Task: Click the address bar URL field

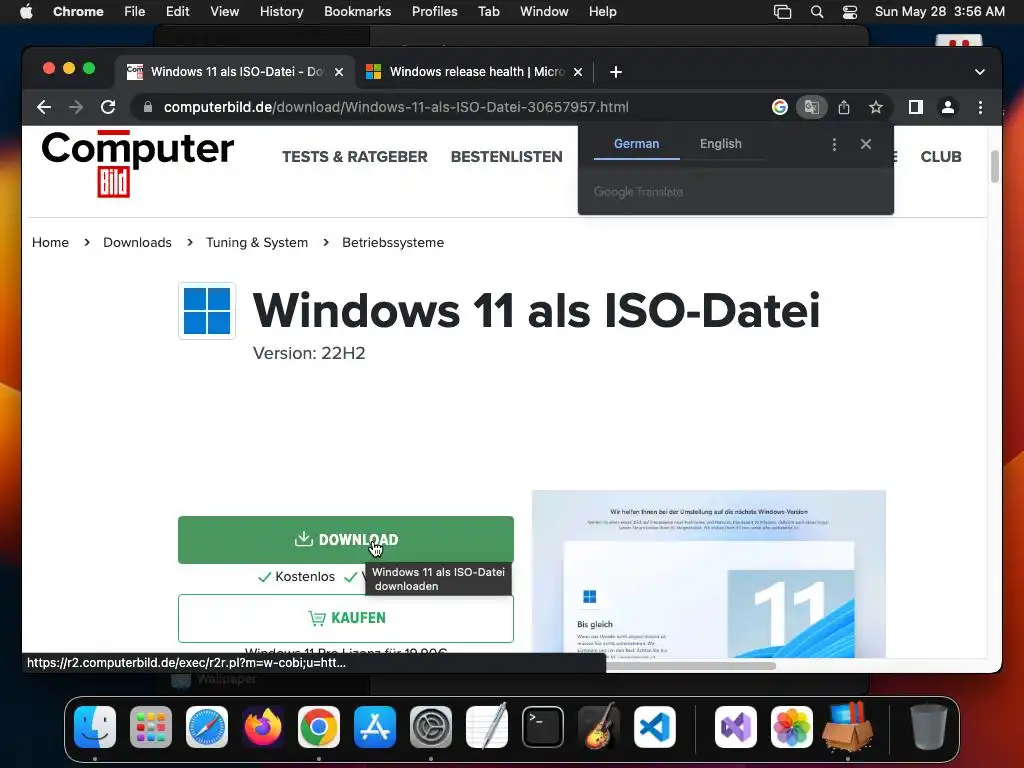Action: [451, 107]
